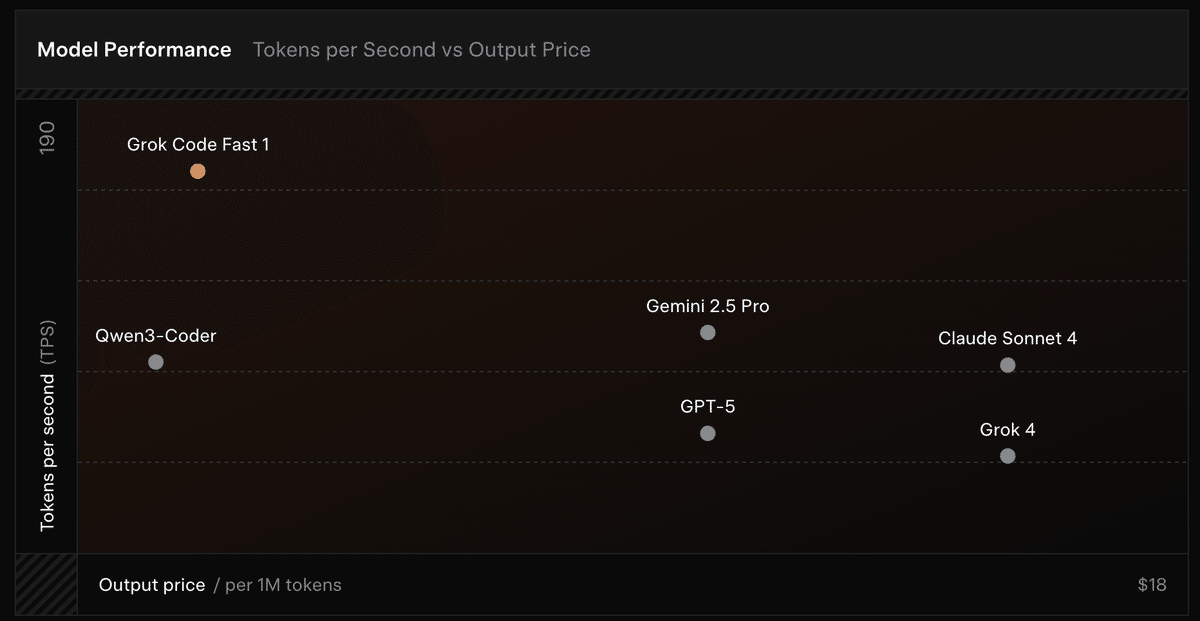Click the Claude Sonnet 4 label
The width and height of the screenshot is (1200, 621).
(x=1008, y=339)
